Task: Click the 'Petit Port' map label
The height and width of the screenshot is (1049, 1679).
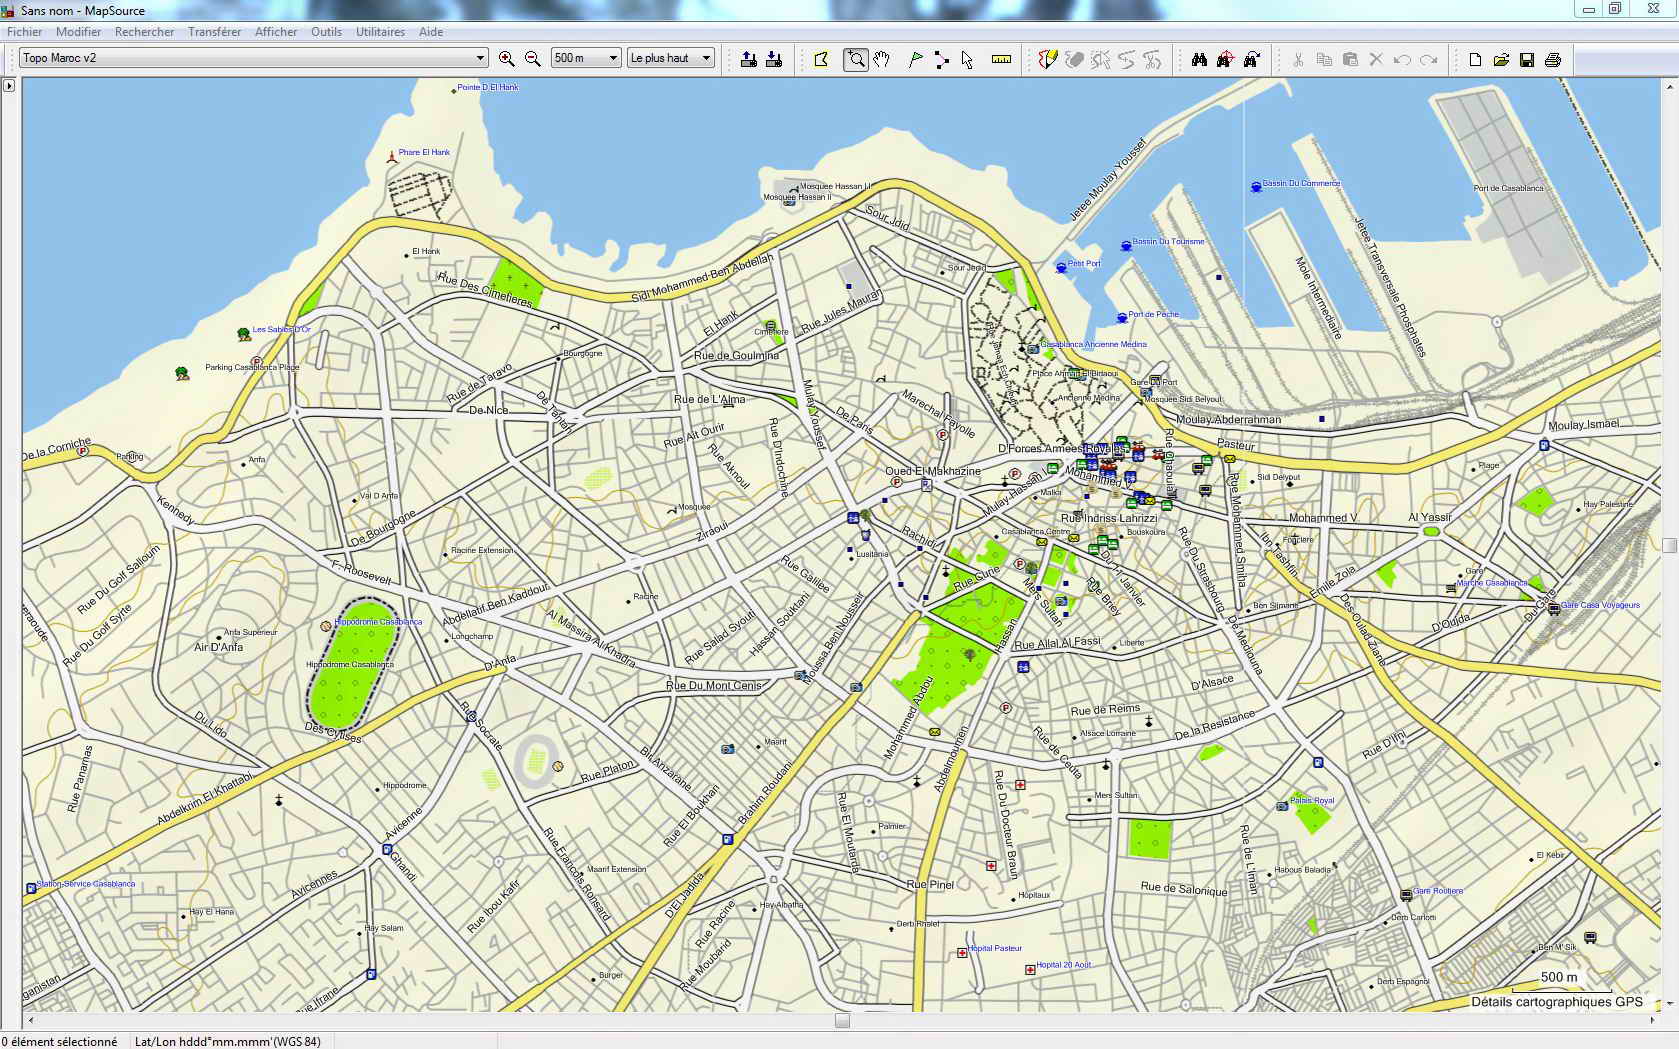Action: [1084, 264]
